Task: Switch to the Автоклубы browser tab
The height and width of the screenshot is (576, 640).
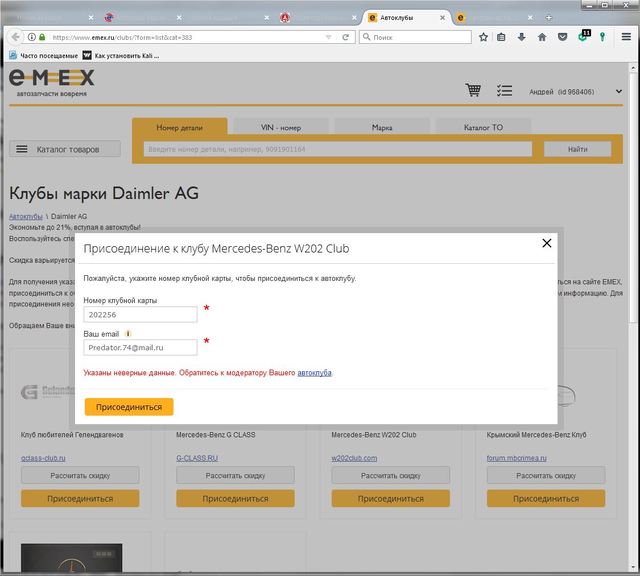Action: click(x=403, y=18)
